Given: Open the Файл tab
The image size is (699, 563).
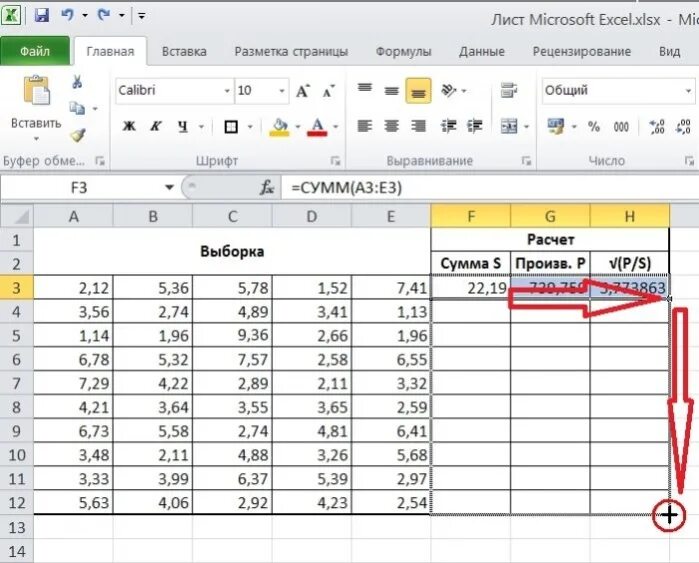Looking at the screenshot, I should 35,51.
